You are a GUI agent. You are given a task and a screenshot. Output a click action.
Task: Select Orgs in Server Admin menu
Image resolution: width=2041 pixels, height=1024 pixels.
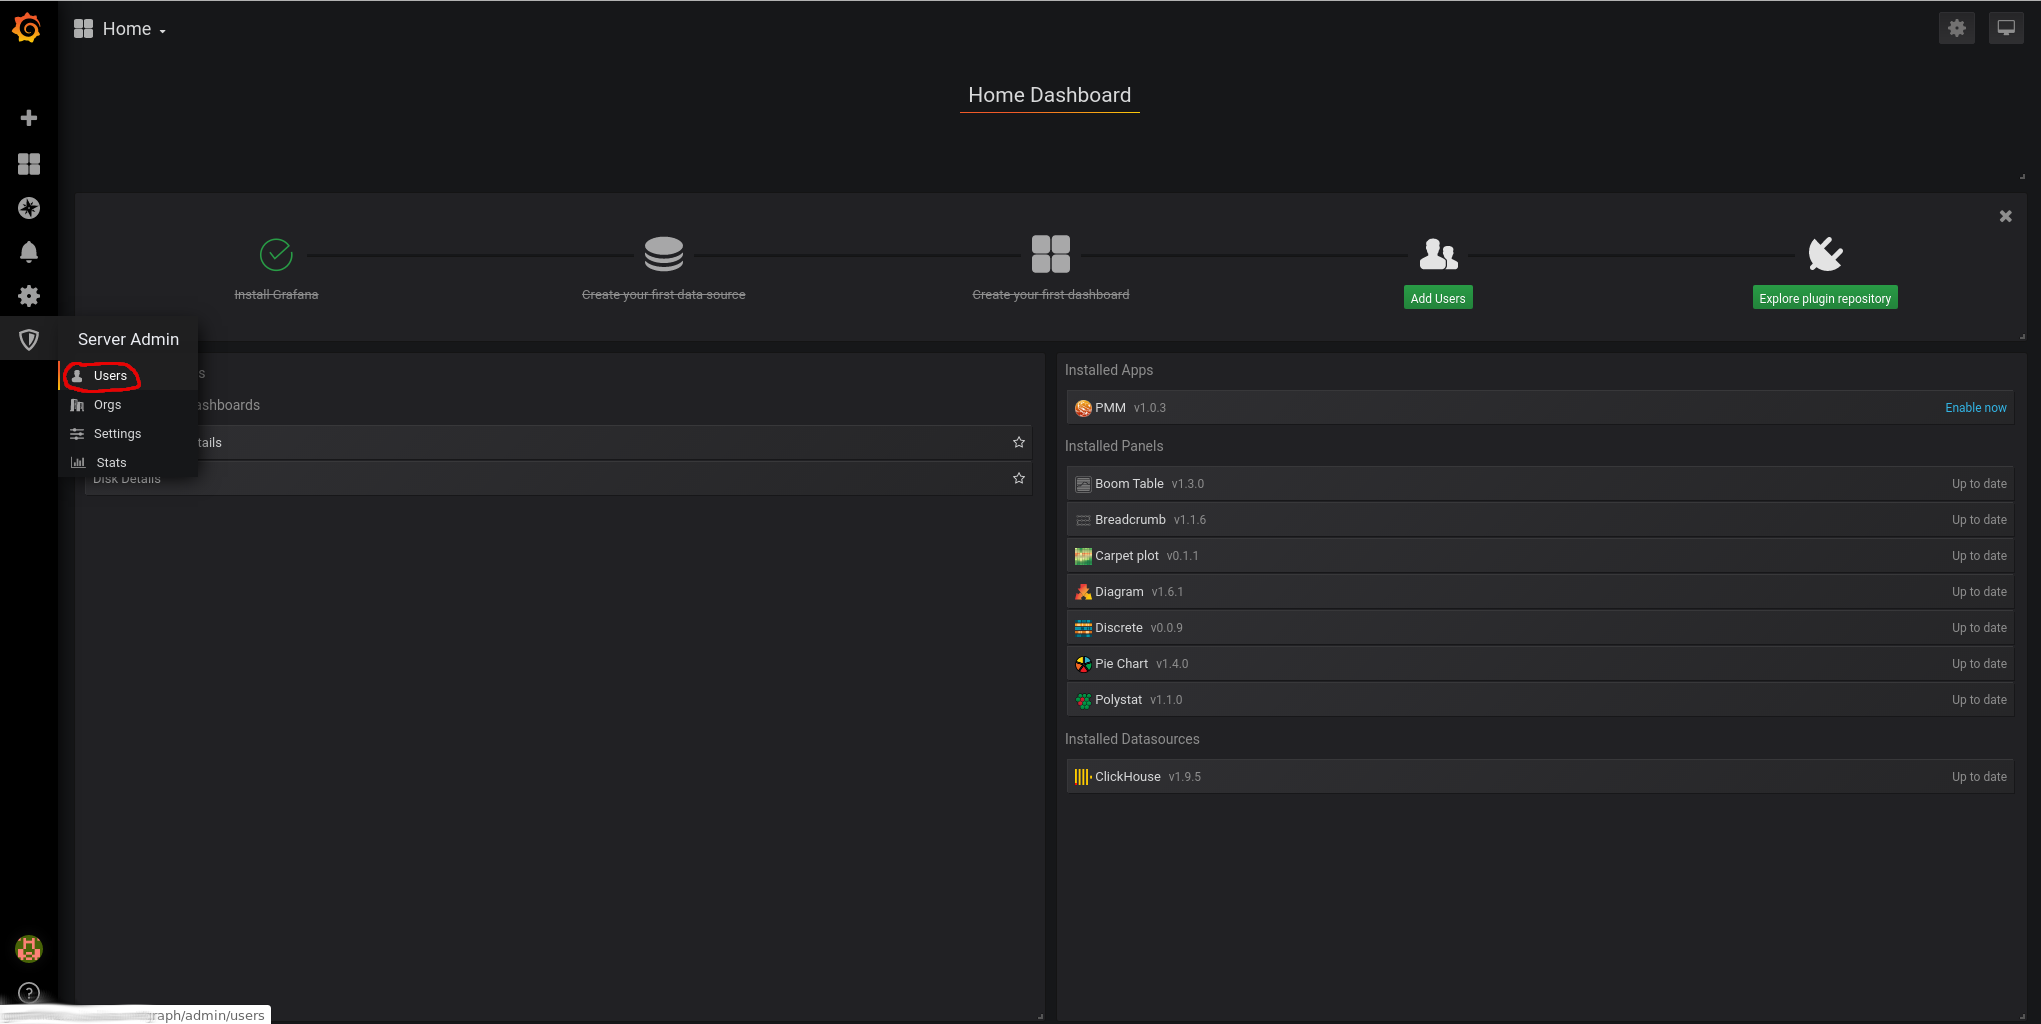point(107,405)
